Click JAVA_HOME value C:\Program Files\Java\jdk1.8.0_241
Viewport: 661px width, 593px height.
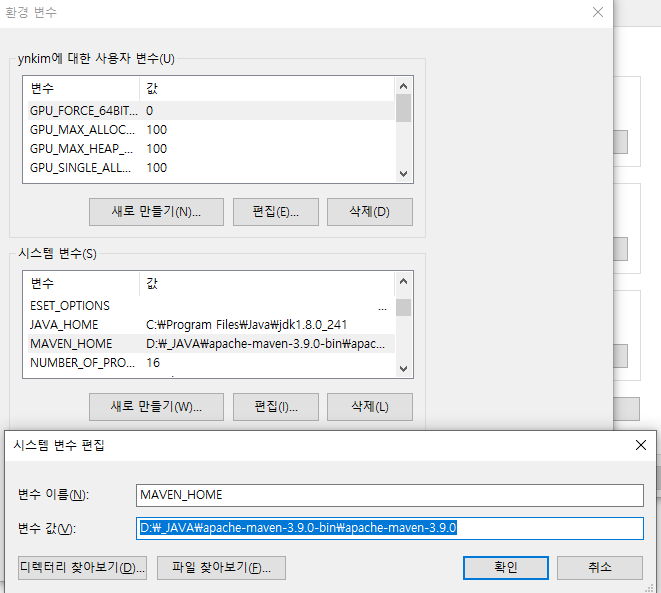point(246,325)
